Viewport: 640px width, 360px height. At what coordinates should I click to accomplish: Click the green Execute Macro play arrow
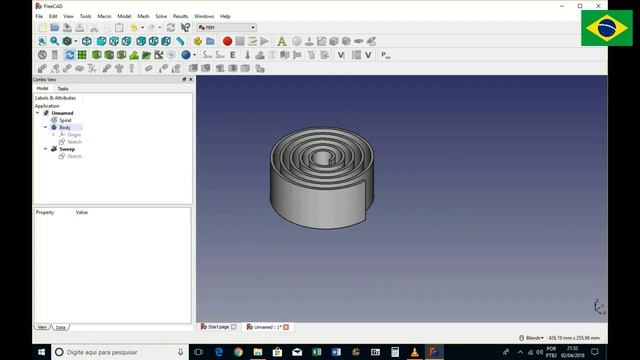[x=264, y=41]
